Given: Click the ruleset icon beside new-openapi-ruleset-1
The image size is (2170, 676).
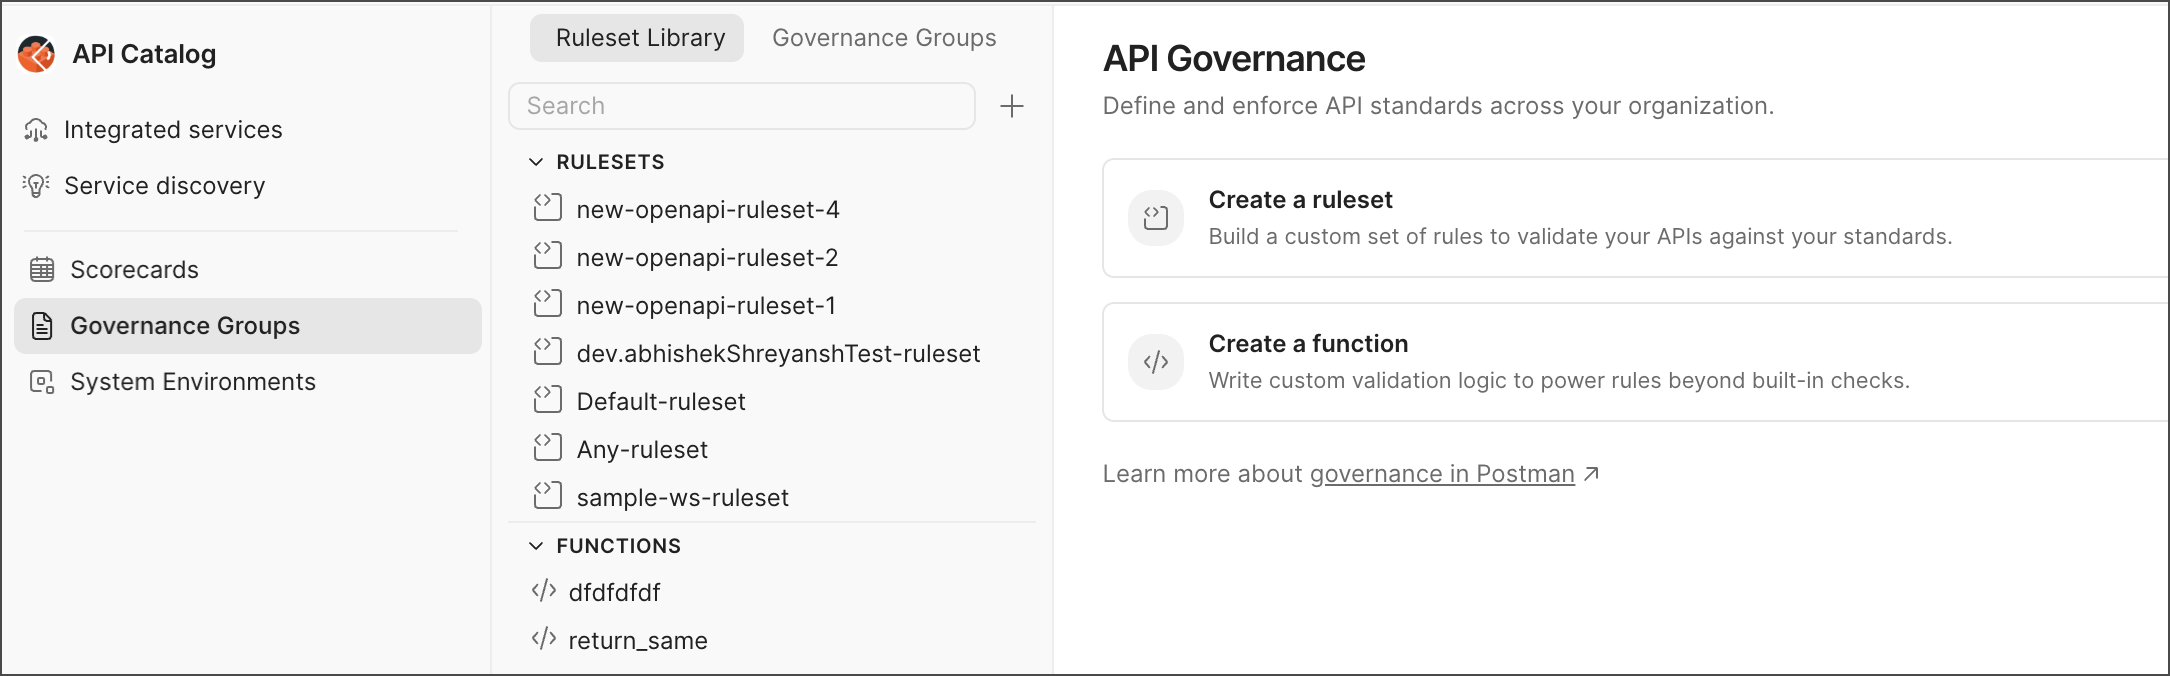Looking at the screenshot, I should click(548, 304).
